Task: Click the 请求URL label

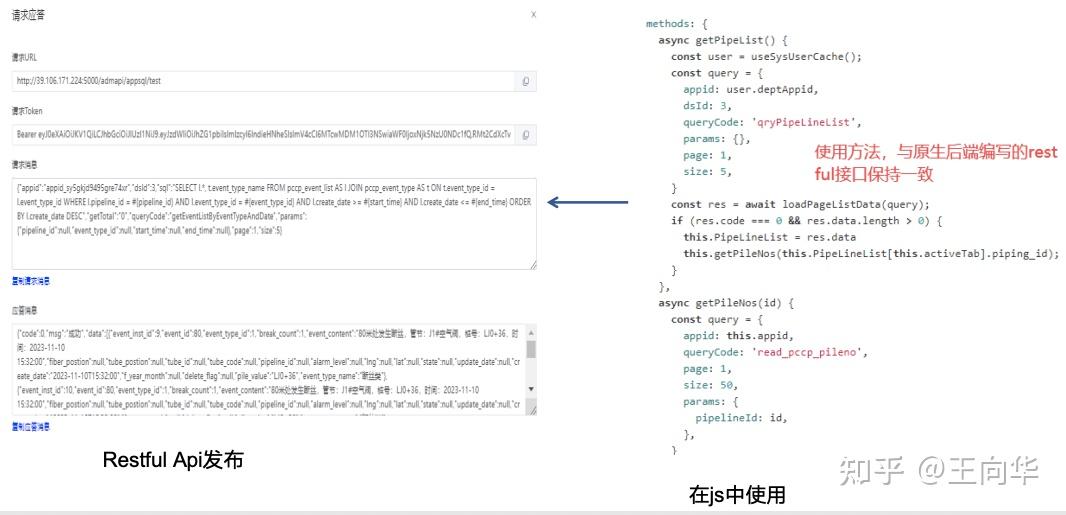Action: coord(24,58)
